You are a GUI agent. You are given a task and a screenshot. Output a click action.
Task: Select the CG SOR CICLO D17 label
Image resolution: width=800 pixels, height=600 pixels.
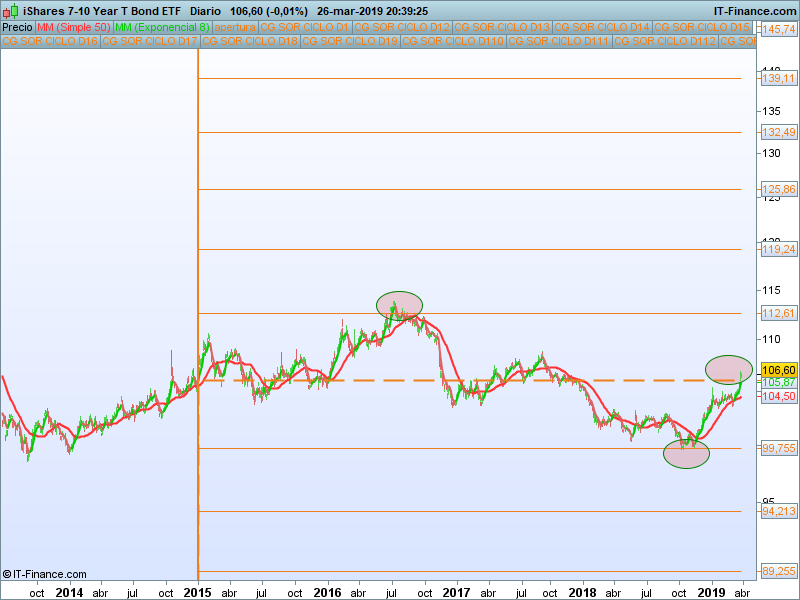point(149,42)
